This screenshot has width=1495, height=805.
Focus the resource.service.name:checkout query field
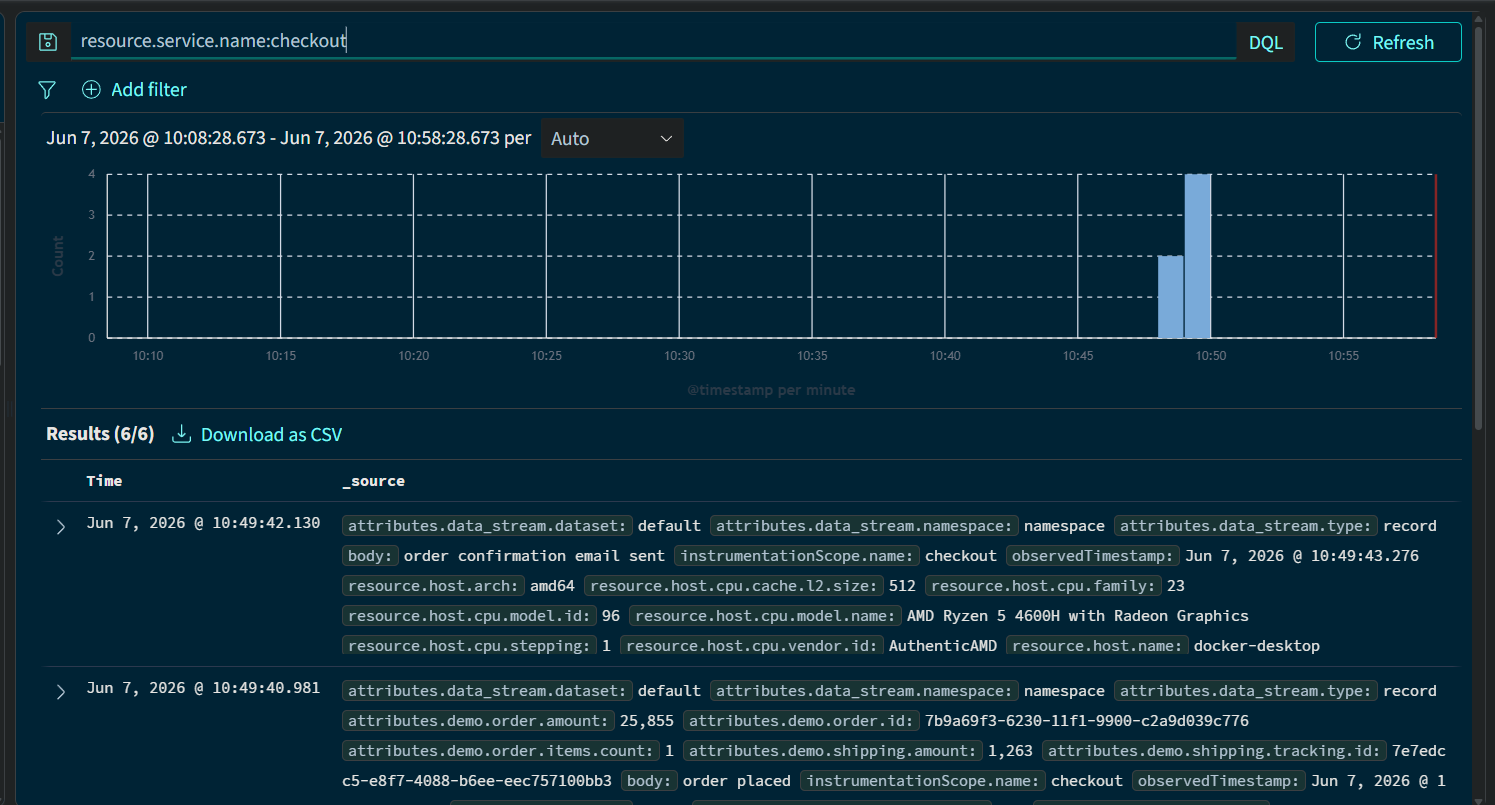click(x=655, y=41)
